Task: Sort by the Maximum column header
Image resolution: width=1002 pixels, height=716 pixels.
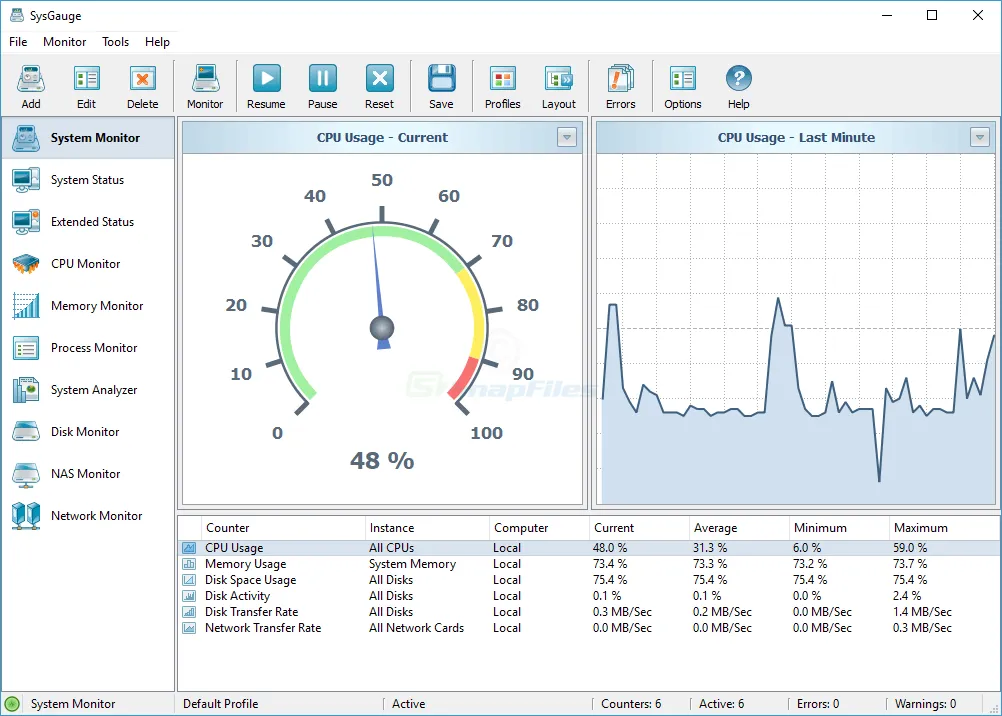Action: [944, 528]
